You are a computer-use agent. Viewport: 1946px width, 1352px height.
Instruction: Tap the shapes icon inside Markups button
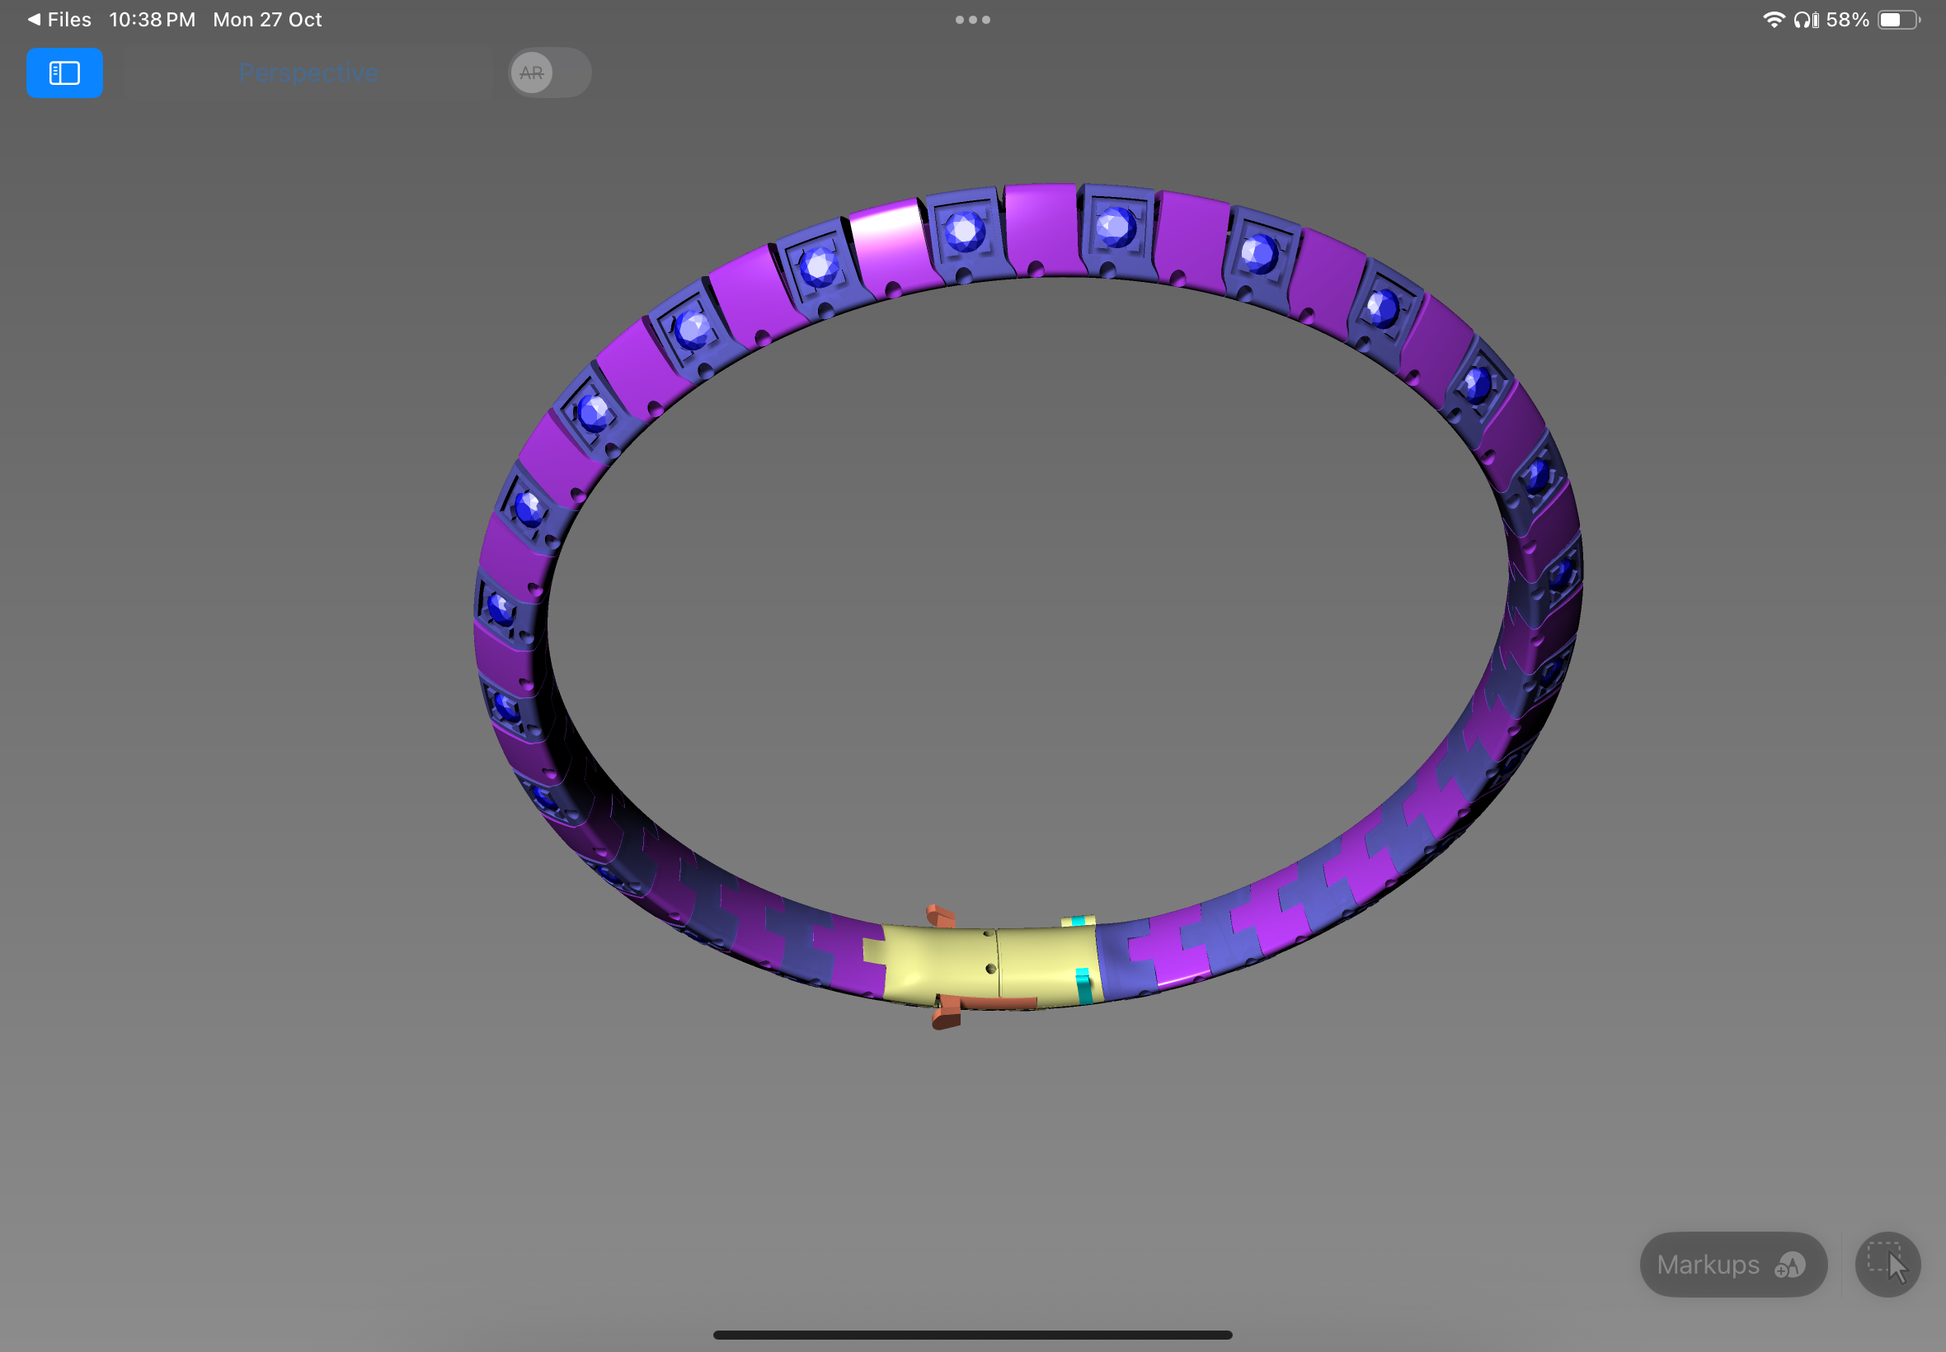click(1789, 1265)
